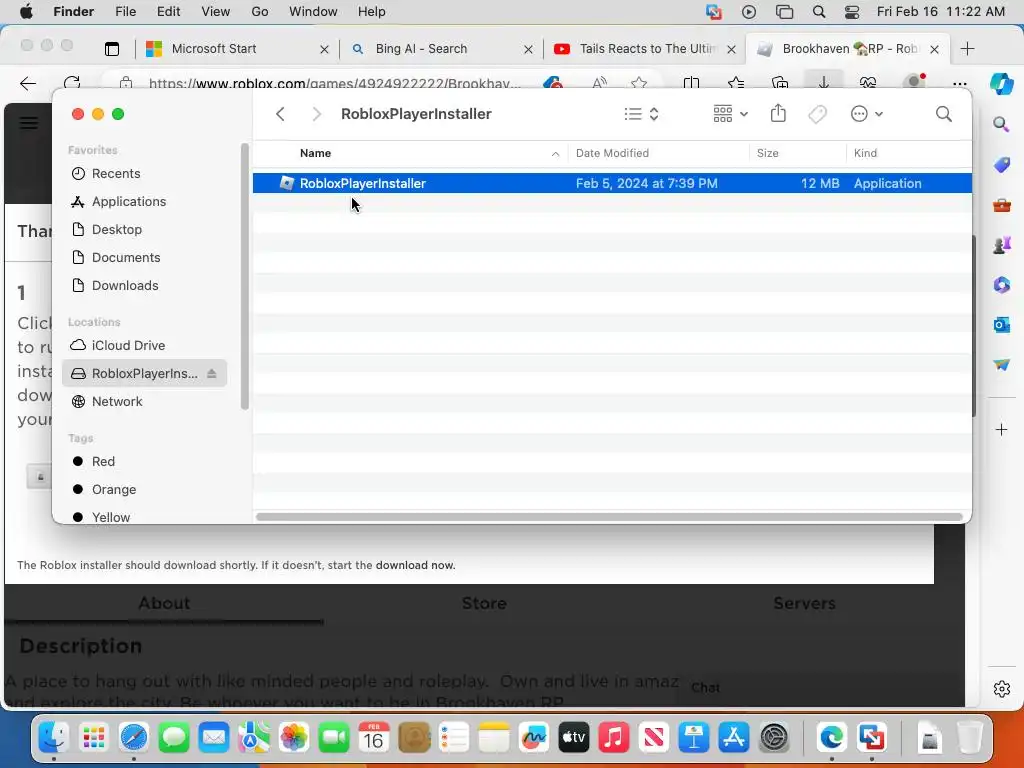This screenshot has height=768, width=1024.
Task: Open Safari from the Dock
Action: (134, 738)
